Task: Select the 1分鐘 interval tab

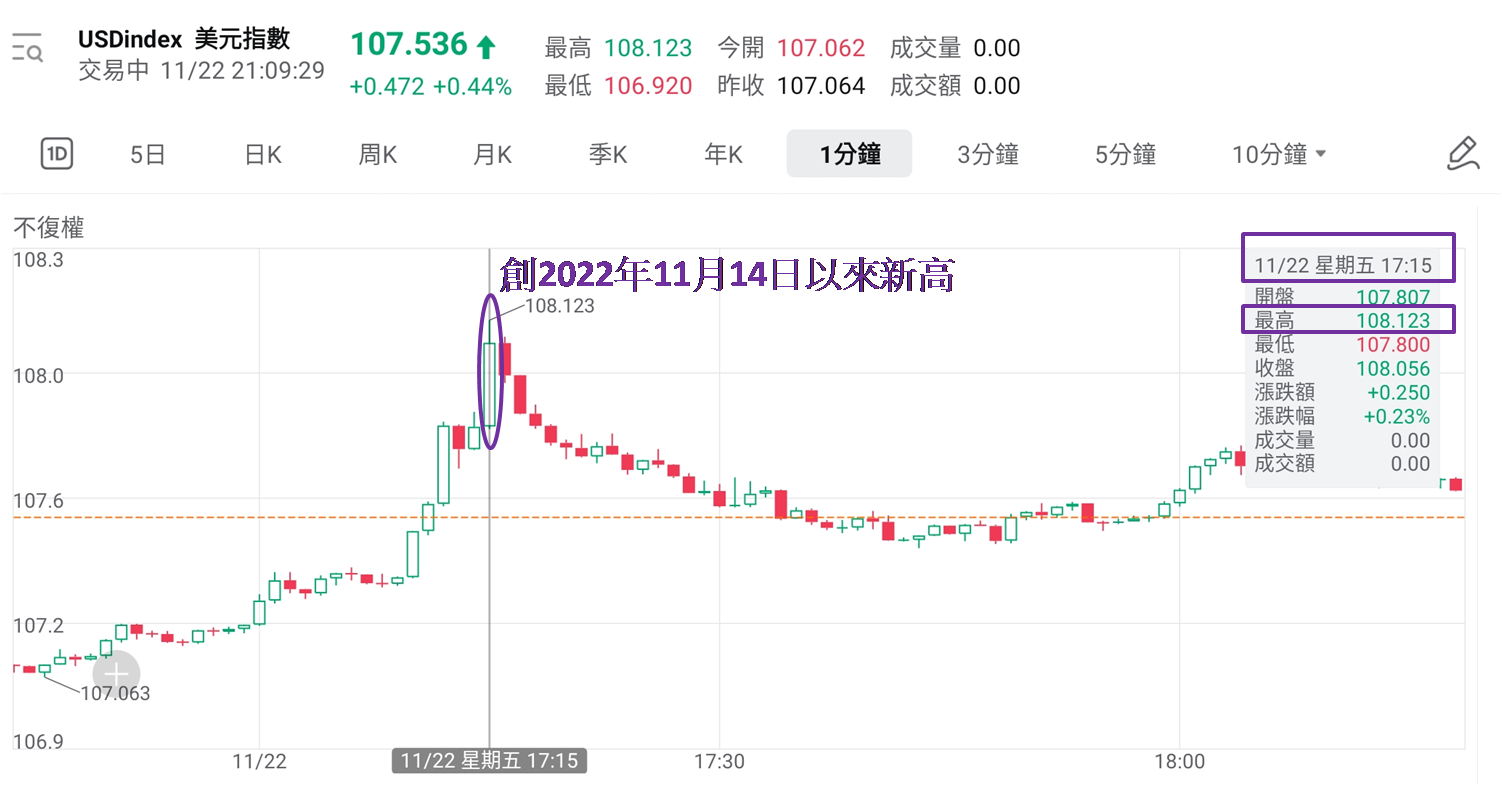Action: click(x=849, y=154)
